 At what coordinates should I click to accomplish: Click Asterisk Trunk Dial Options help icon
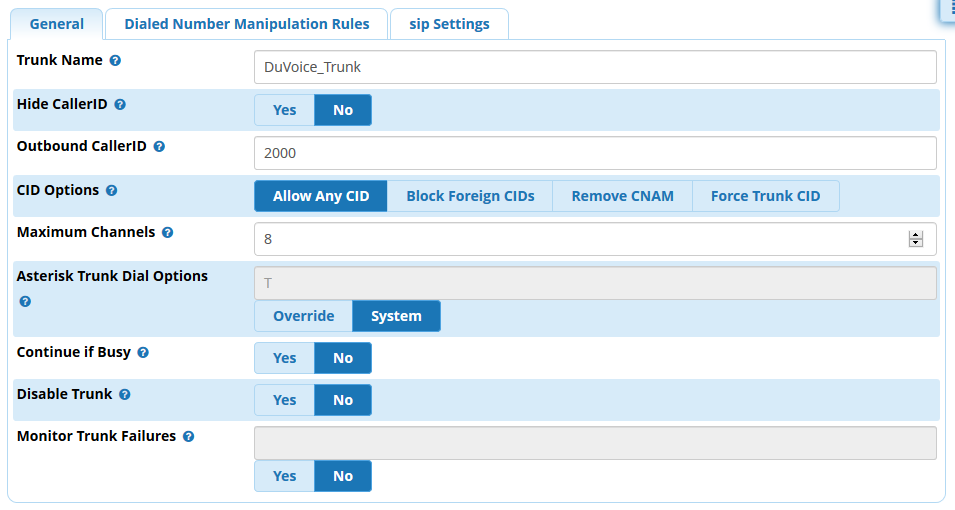tap(25, 301)
